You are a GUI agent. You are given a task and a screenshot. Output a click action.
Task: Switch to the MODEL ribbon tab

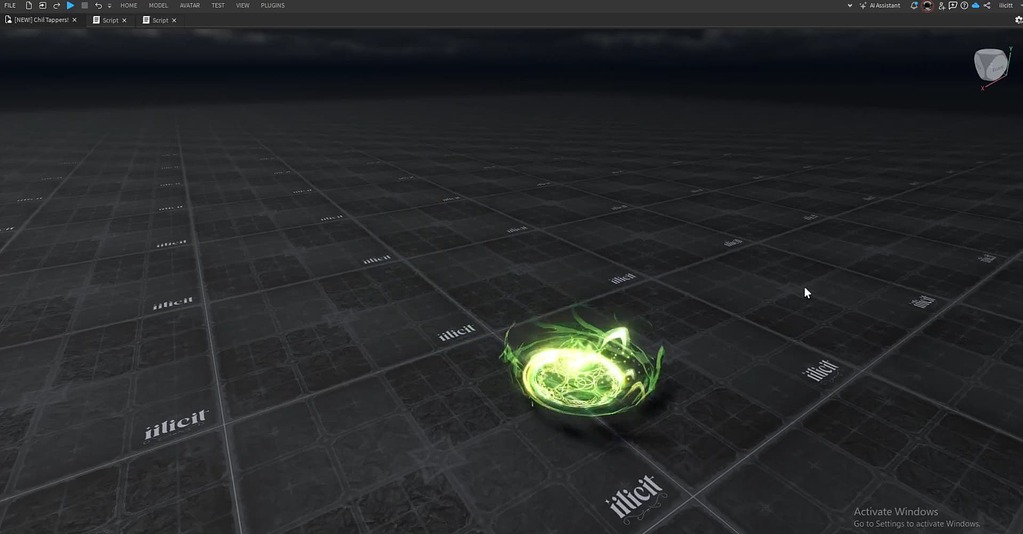click(x=158, y=5)
